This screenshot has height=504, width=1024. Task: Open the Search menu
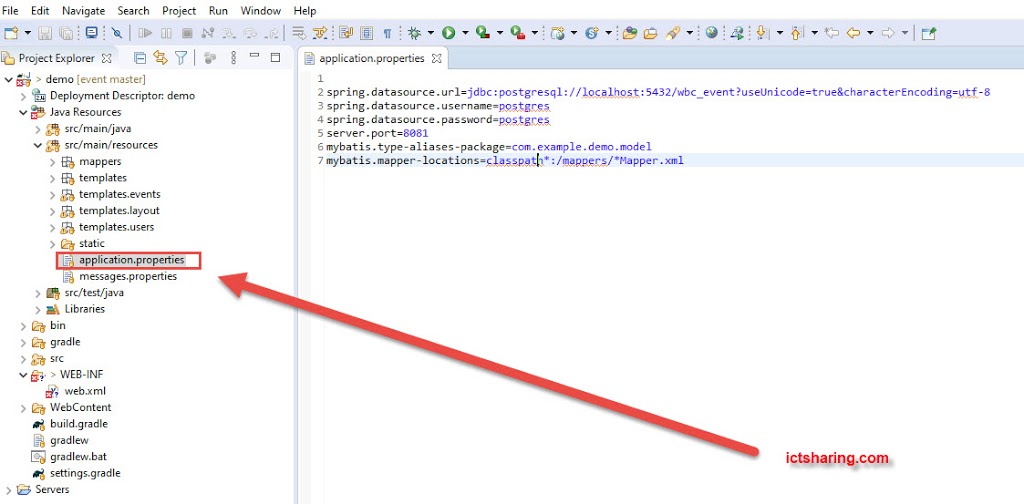pyautogui.click(x=133, y=10)
